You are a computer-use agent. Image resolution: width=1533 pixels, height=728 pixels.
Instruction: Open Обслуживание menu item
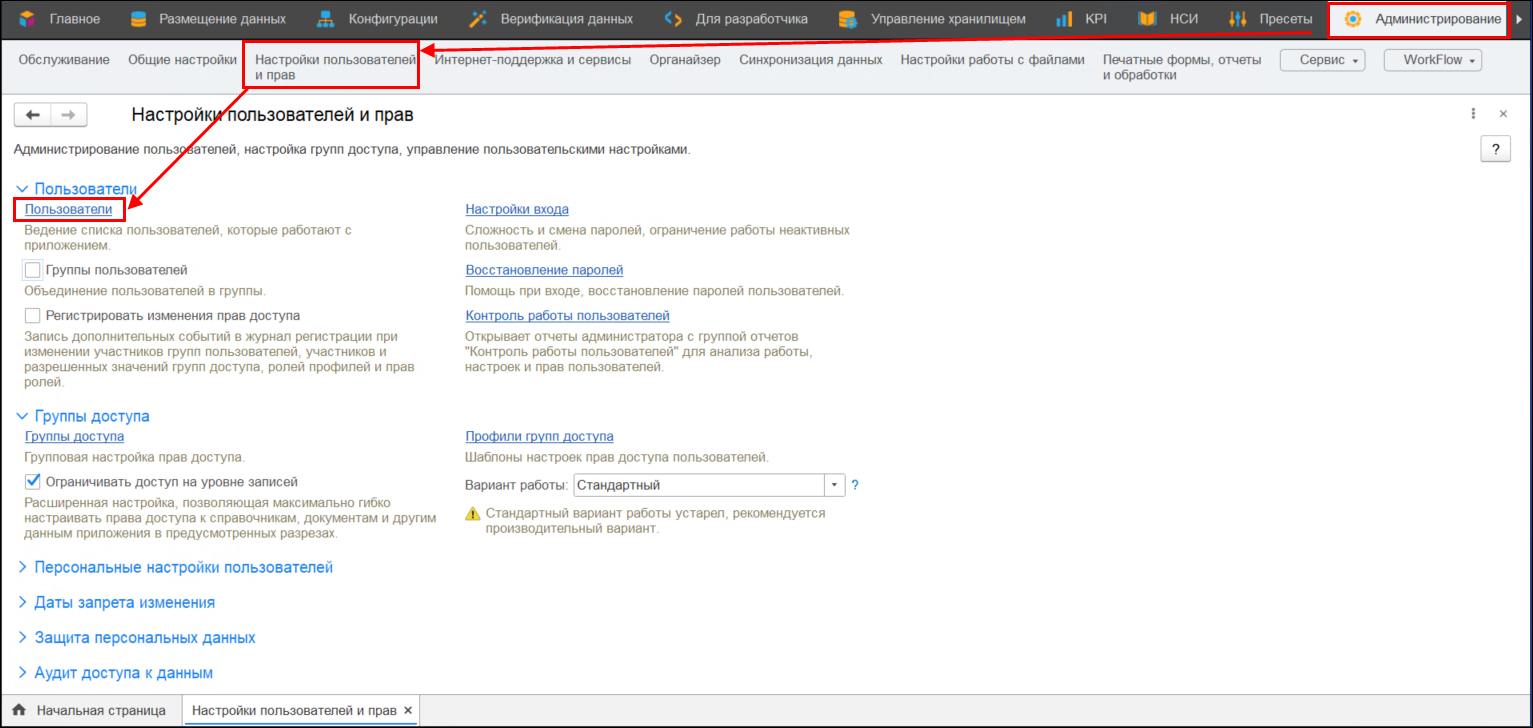64,60
